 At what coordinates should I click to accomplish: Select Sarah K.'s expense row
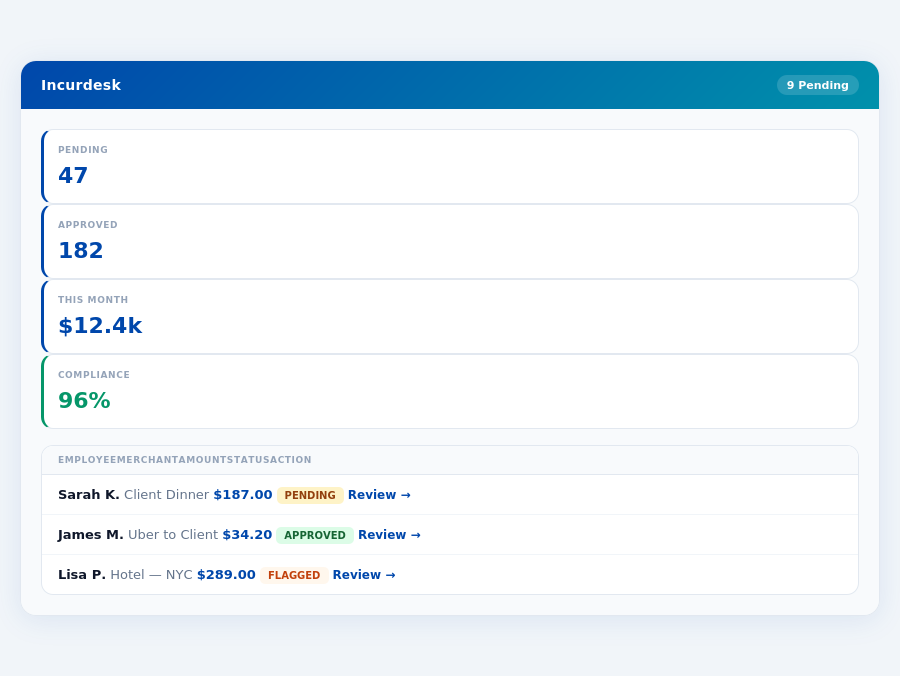coord(450,494)
